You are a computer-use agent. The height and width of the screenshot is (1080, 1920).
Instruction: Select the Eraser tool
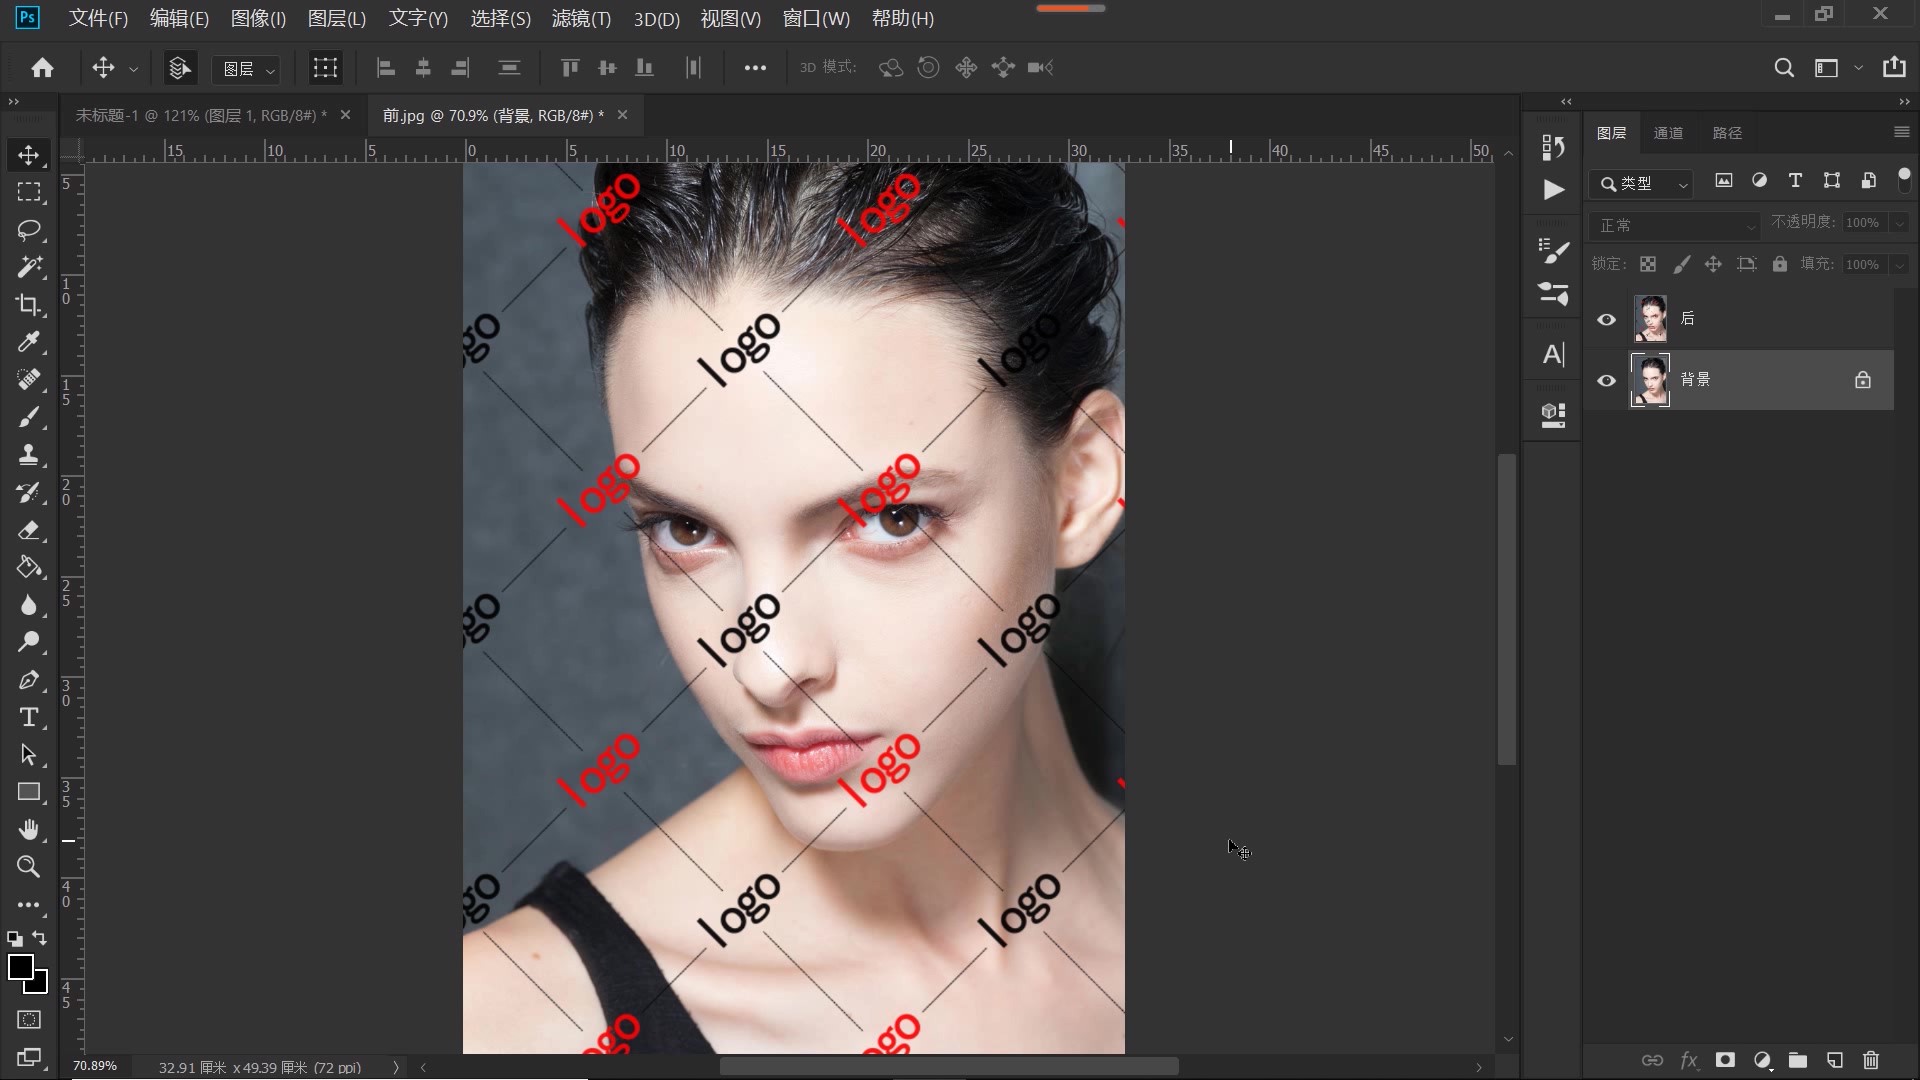click(28, 530)
